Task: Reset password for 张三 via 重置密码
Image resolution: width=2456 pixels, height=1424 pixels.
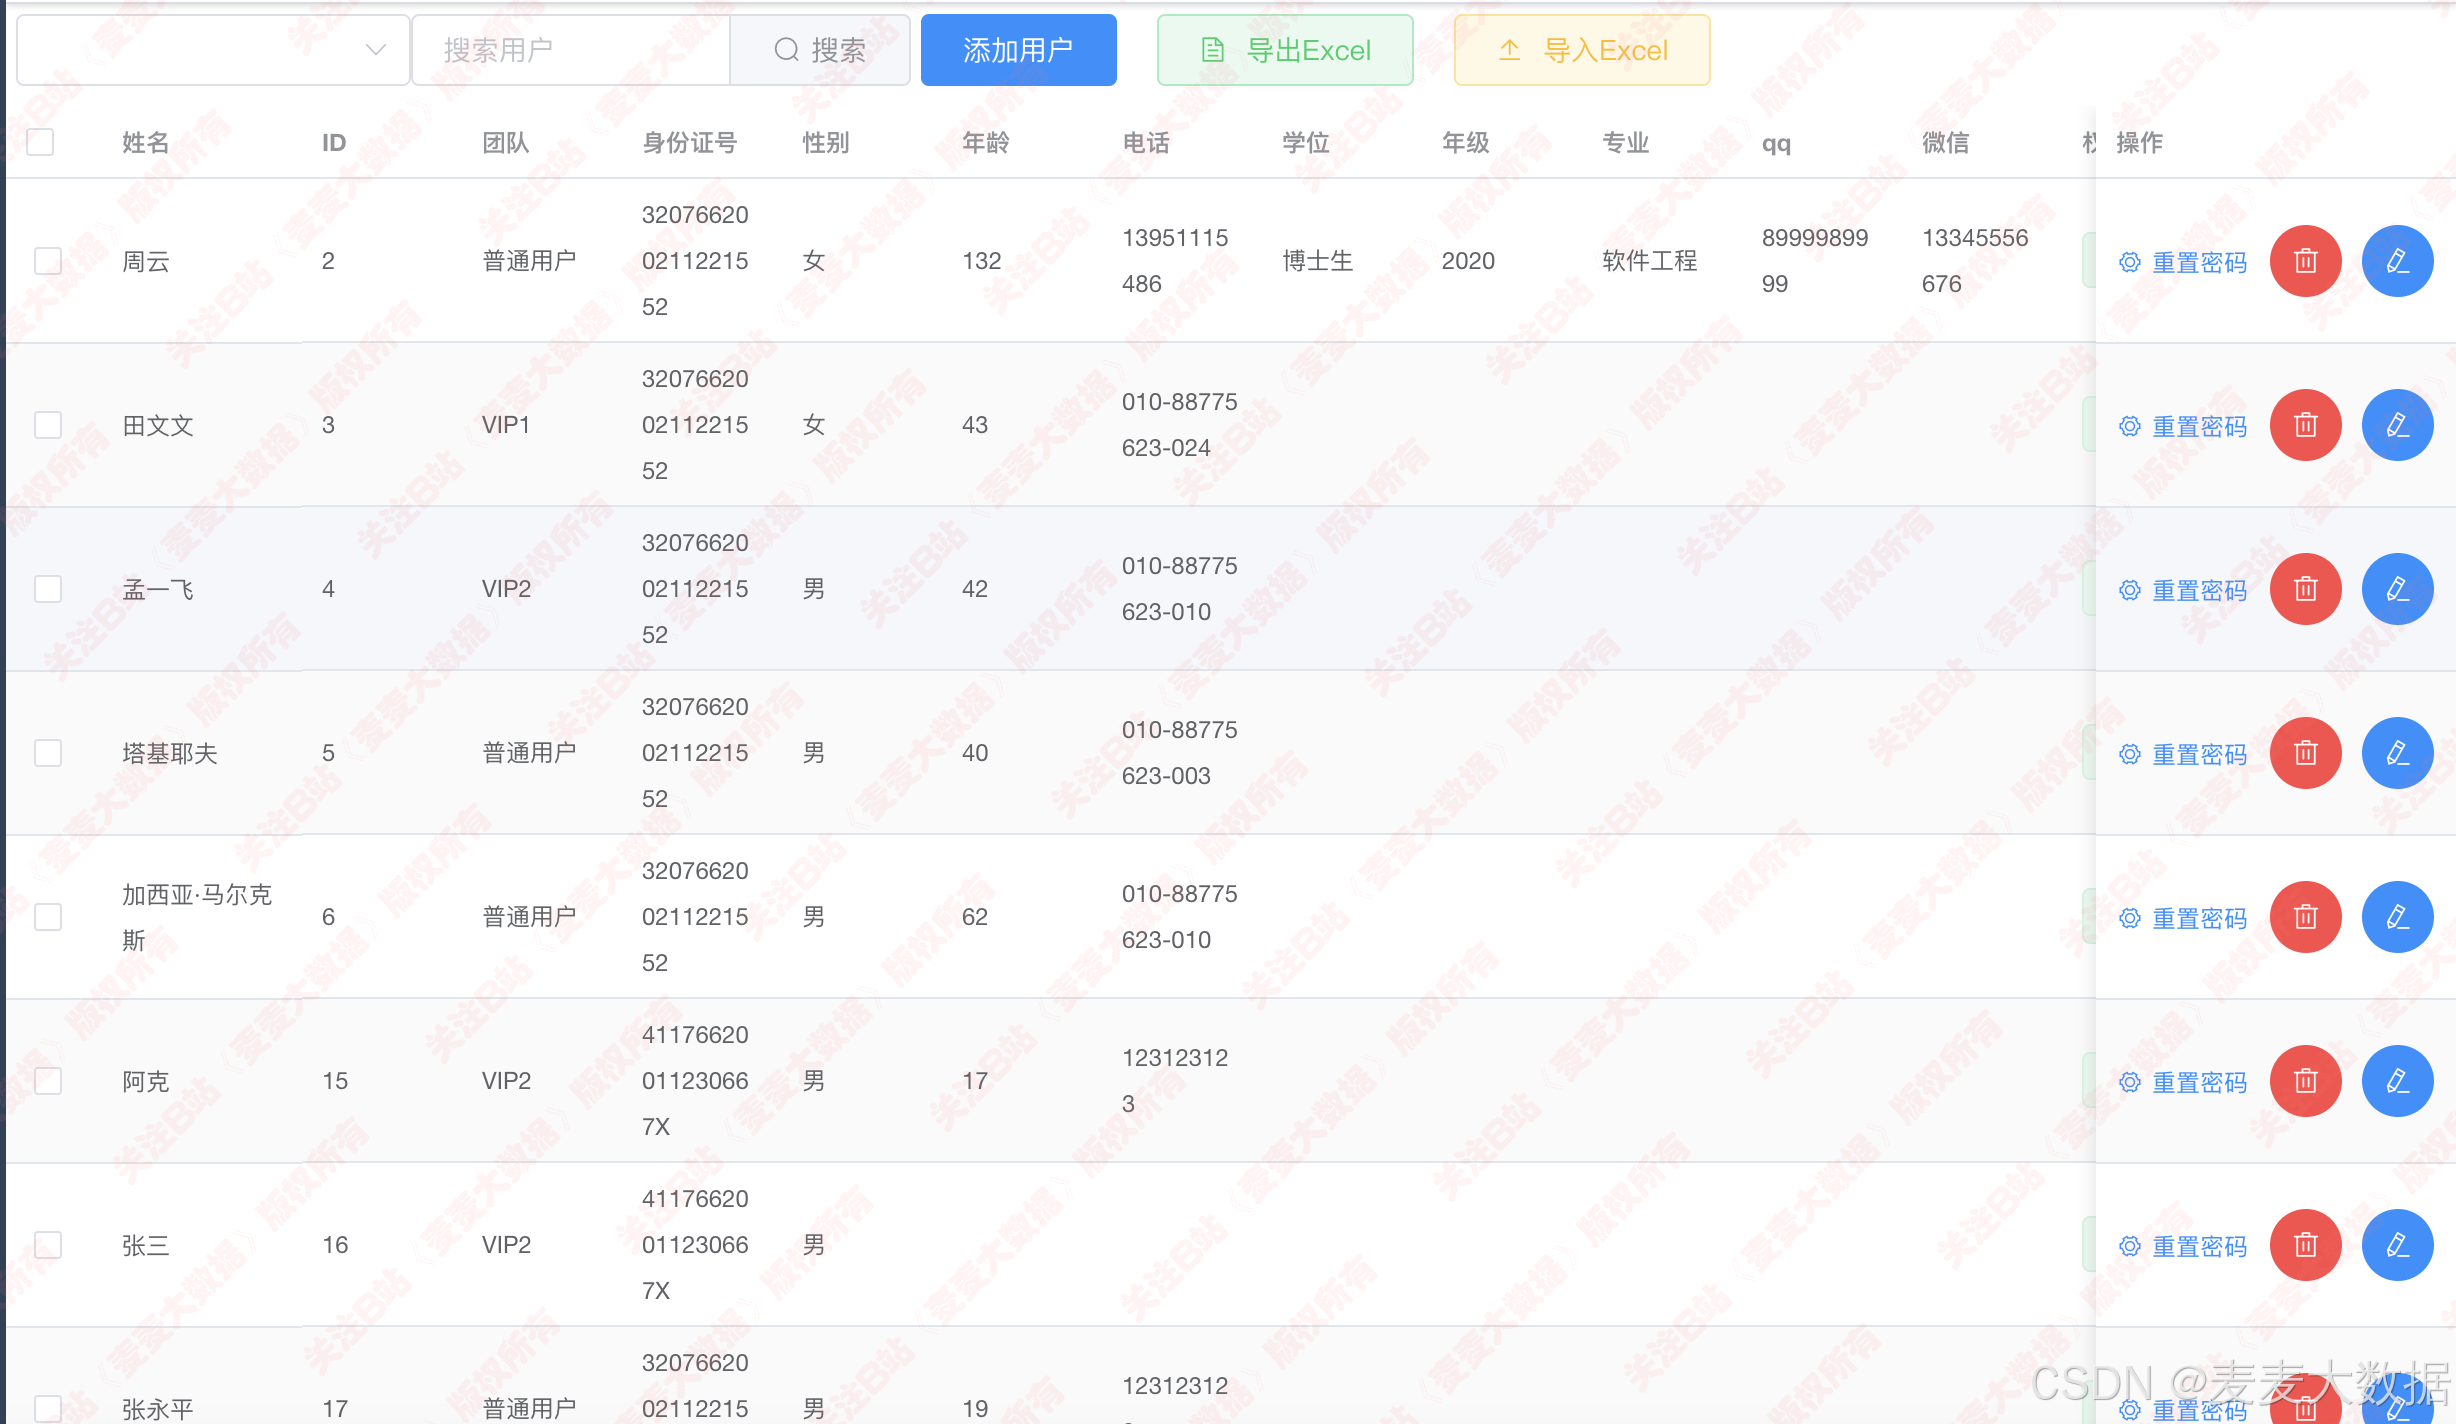Action: click(2183, 1246)
